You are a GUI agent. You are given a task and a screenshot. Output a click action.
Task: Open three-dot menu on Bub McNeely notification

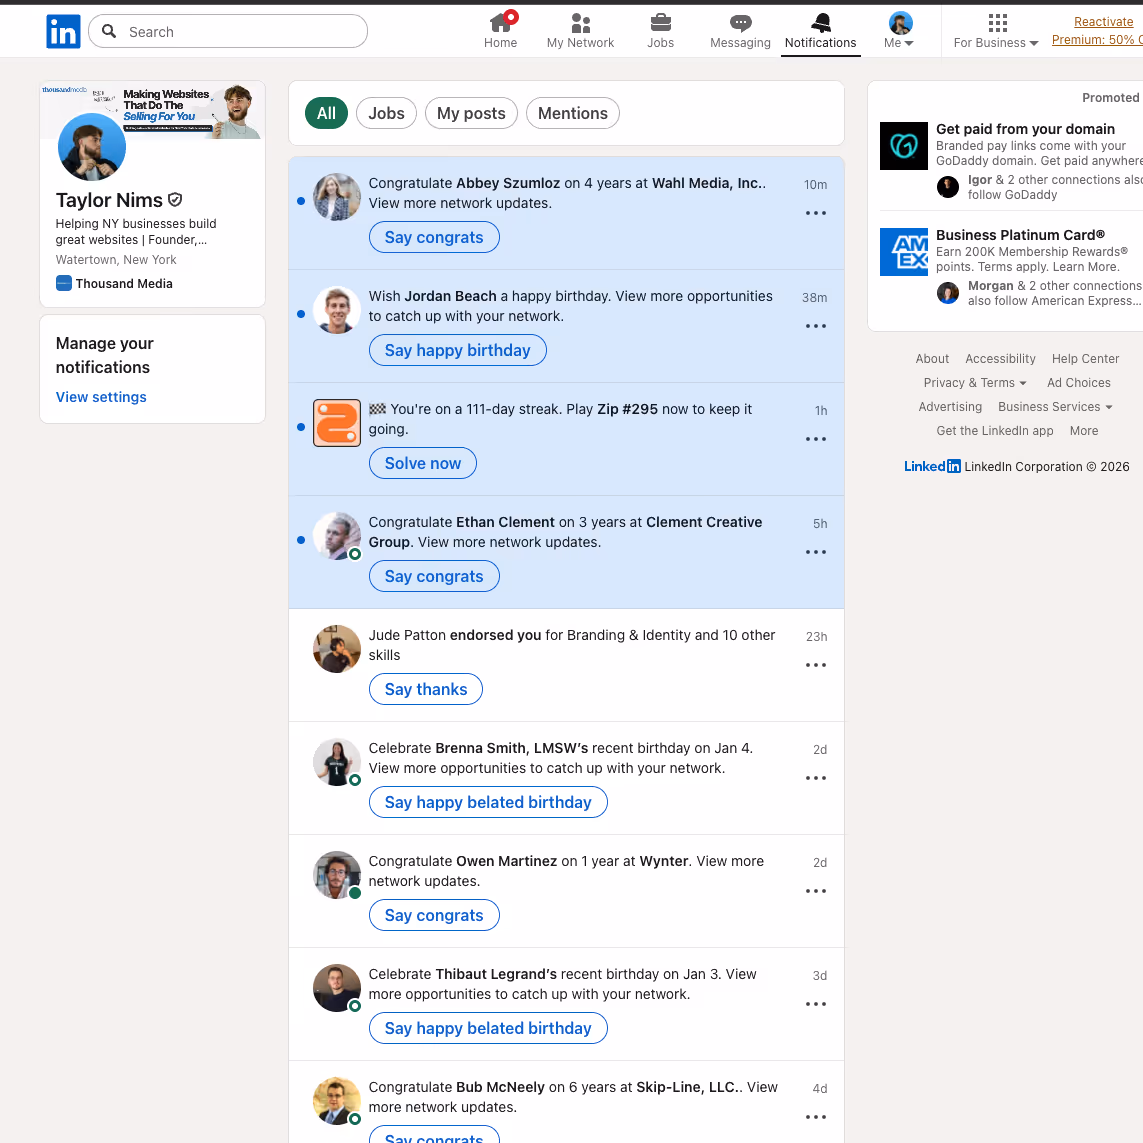[816, 1117]
